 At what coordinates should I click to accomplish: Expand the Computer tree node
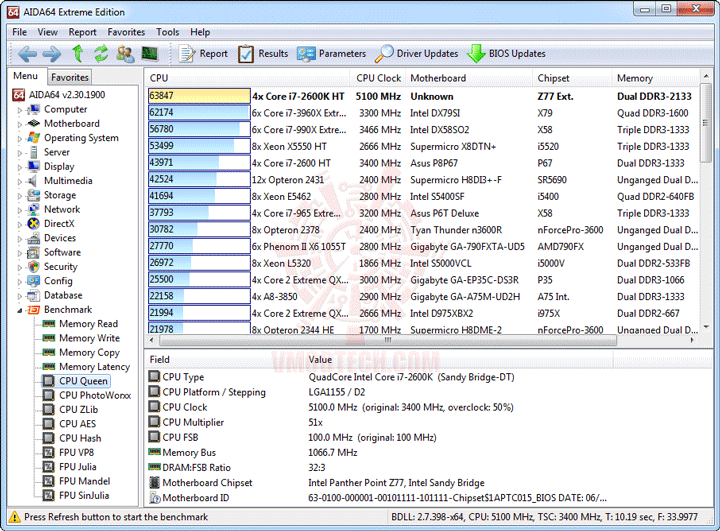click(19, 110)
